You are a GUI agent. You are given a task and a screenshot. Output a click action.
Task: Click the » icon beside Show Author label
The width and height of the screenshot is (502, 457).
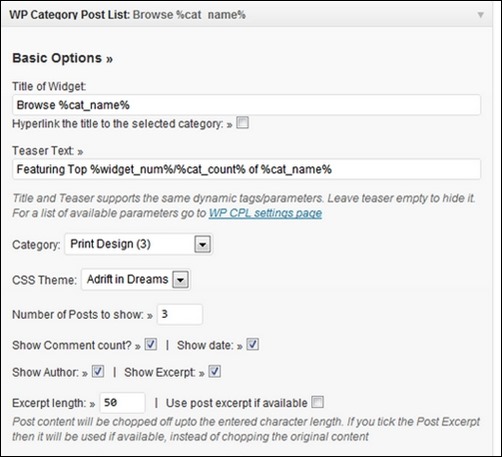pyautogui.click(x=85, y=374)
